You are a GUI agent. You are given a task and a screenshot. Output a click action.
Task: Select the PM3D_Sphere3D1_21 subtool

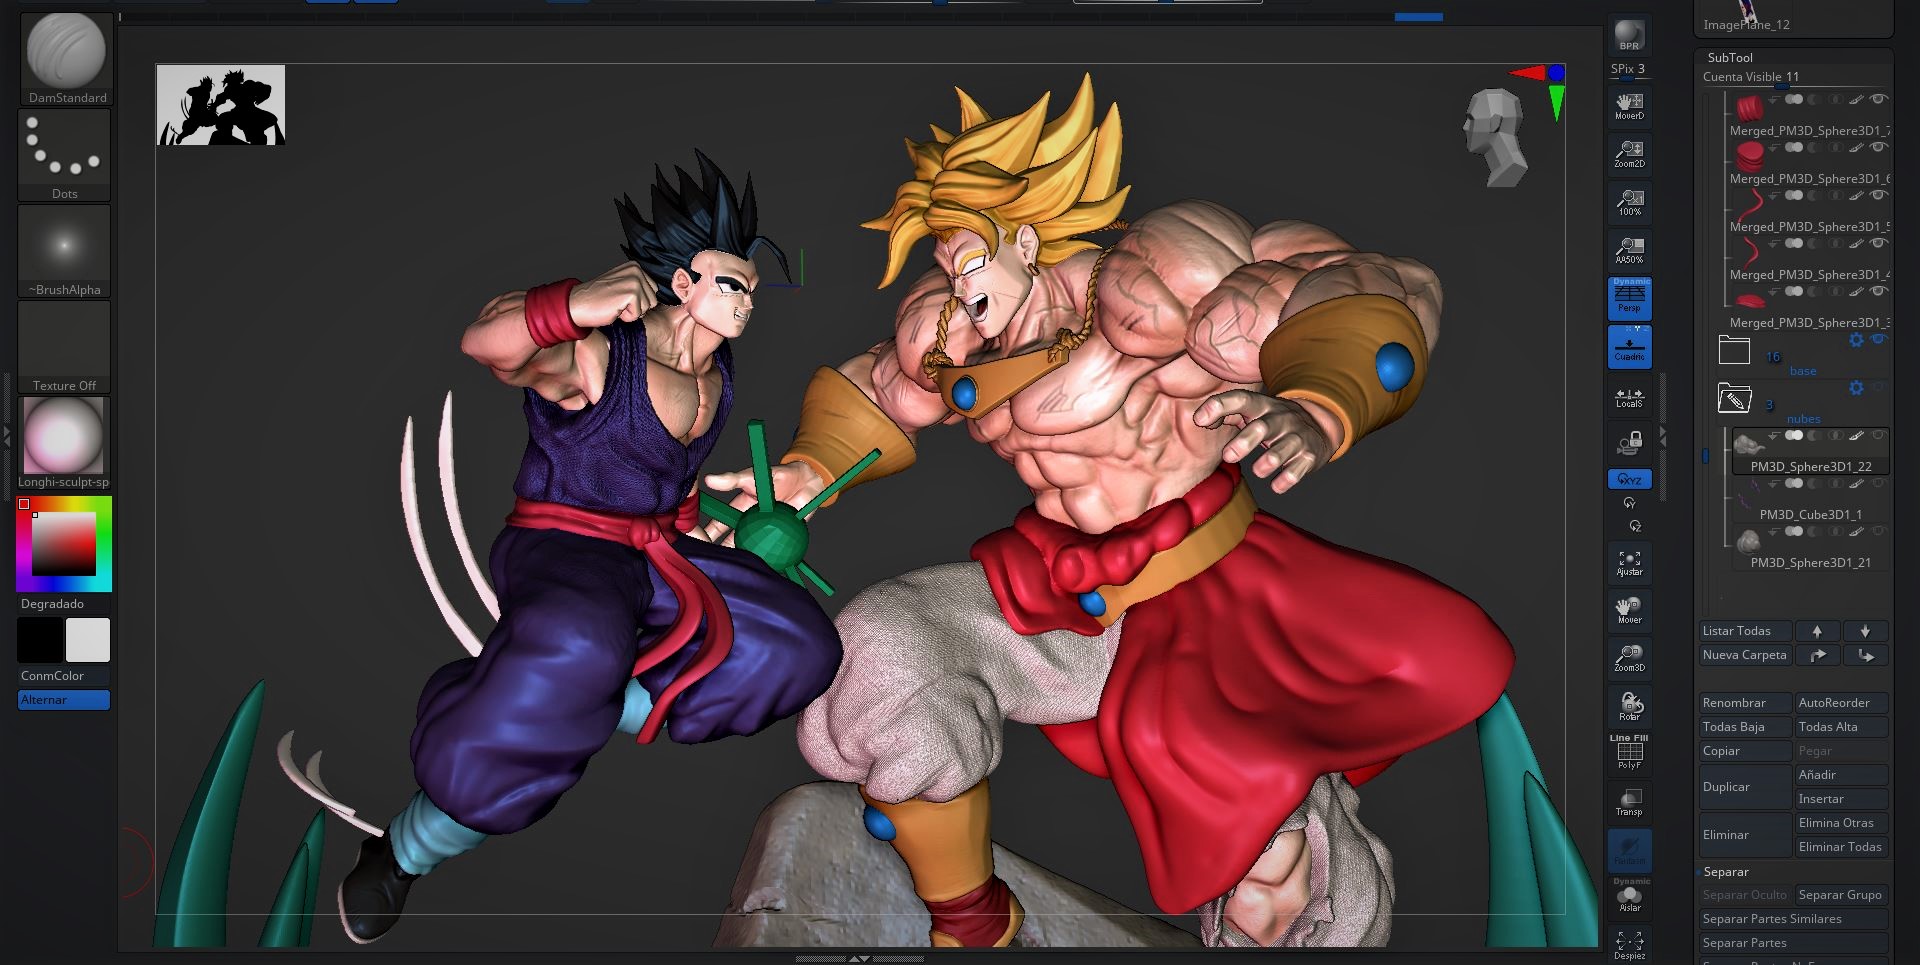(x=1811, y=547)
